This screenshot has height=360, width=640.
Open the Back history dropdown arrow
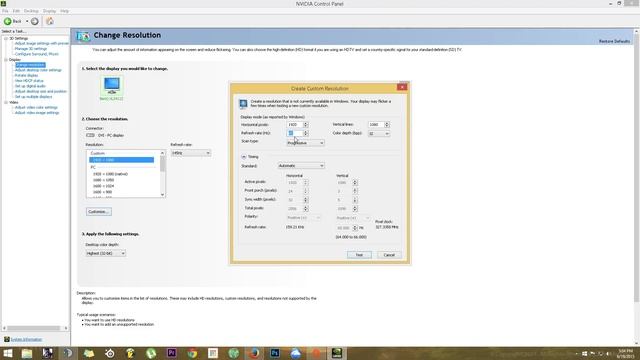(x=27, y=21)
